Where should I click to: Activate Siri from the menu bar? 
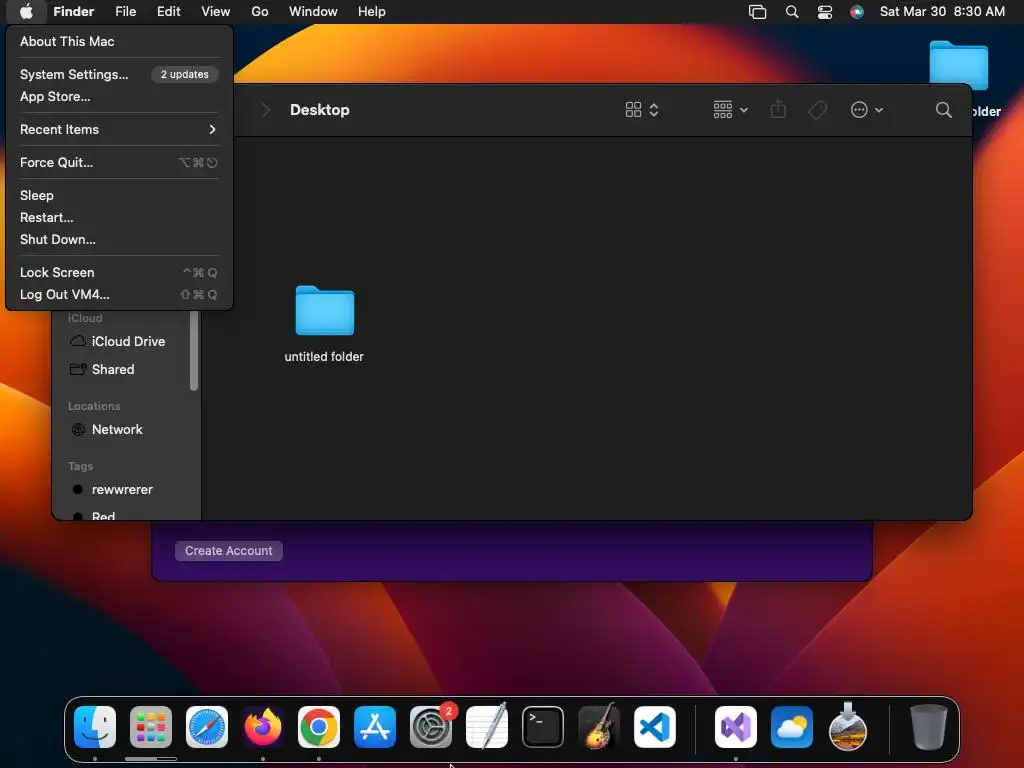[857, 12]
